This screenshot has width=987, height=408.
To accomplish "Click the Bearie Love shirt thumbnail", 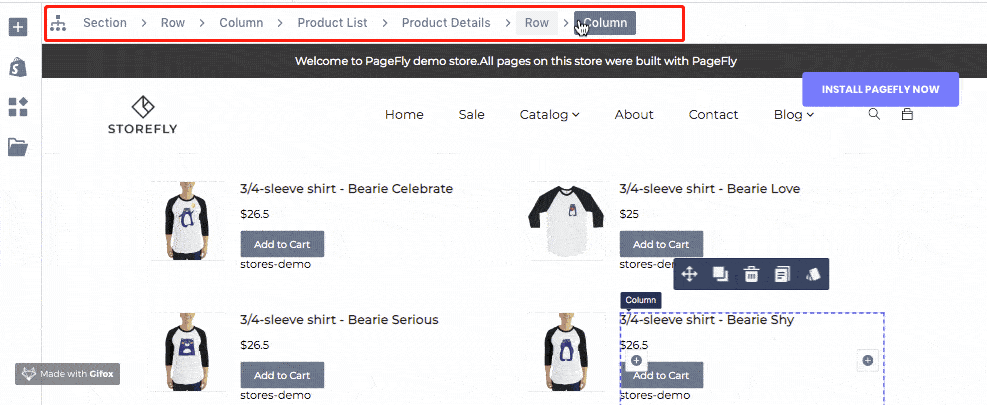I will click(566, 221).
